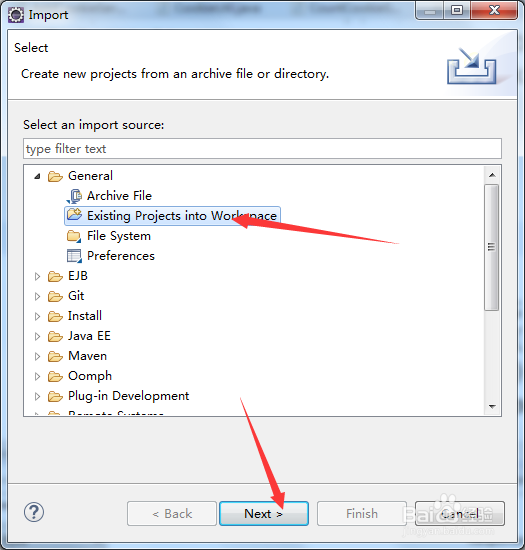525x550 pixels.
Task: Click the Preferences table icon
Action: pos(74,256)
